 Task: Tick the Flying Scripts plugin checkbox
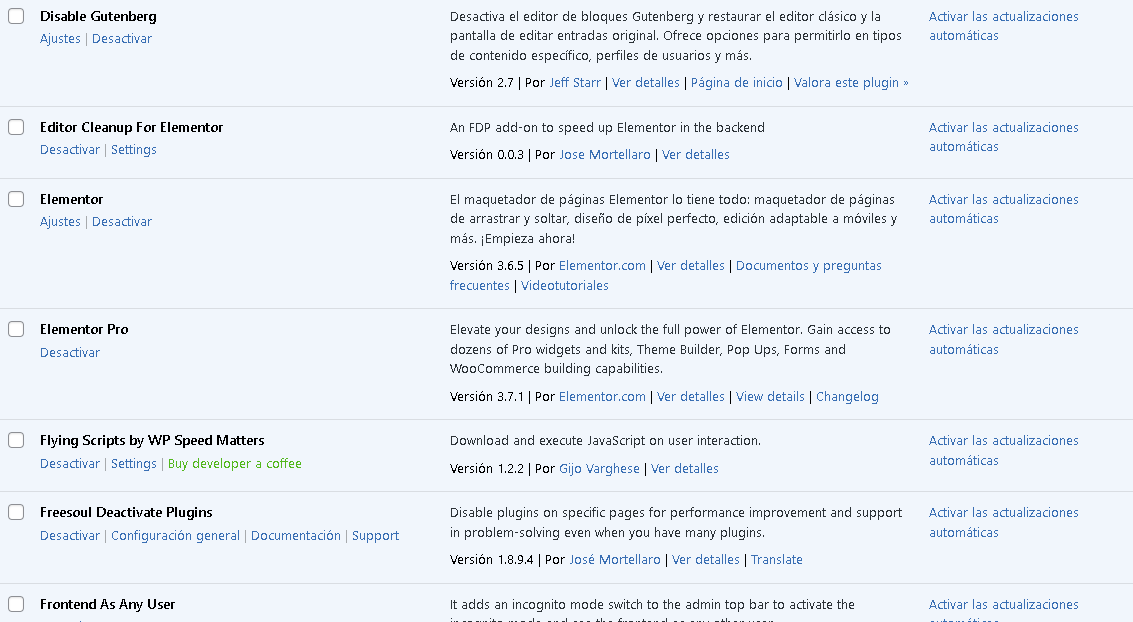pyautogui.click(x=16, y=440)
